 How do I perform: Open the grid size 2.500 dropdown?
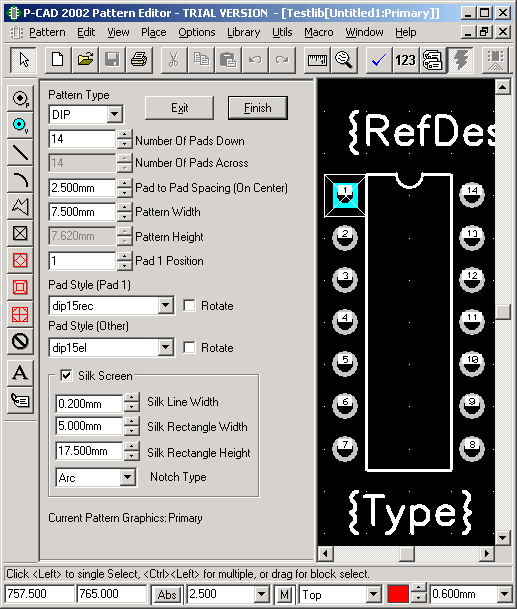click(261, 594)
